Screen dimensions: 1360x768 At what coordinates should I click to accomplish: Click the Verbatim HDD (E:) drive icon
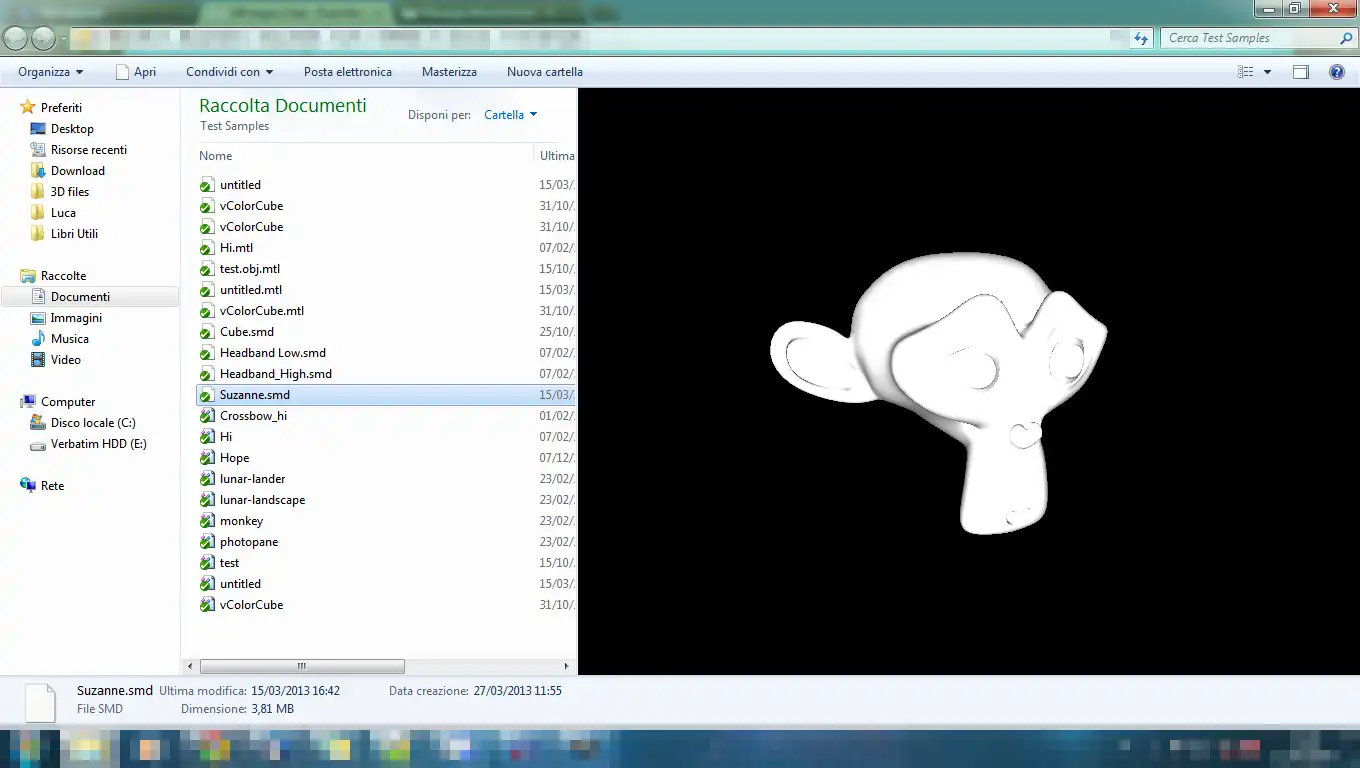38,443
